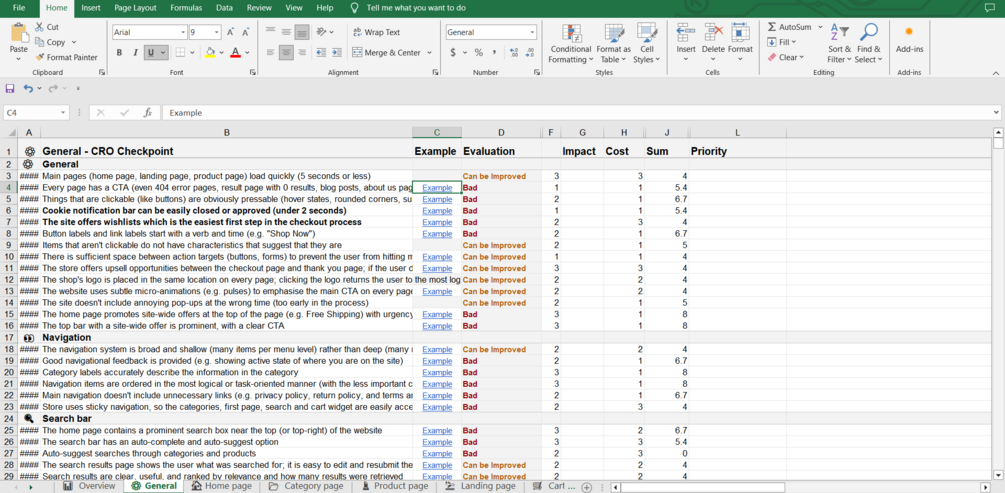Click the Paste clipboard icon

[19, 33]
